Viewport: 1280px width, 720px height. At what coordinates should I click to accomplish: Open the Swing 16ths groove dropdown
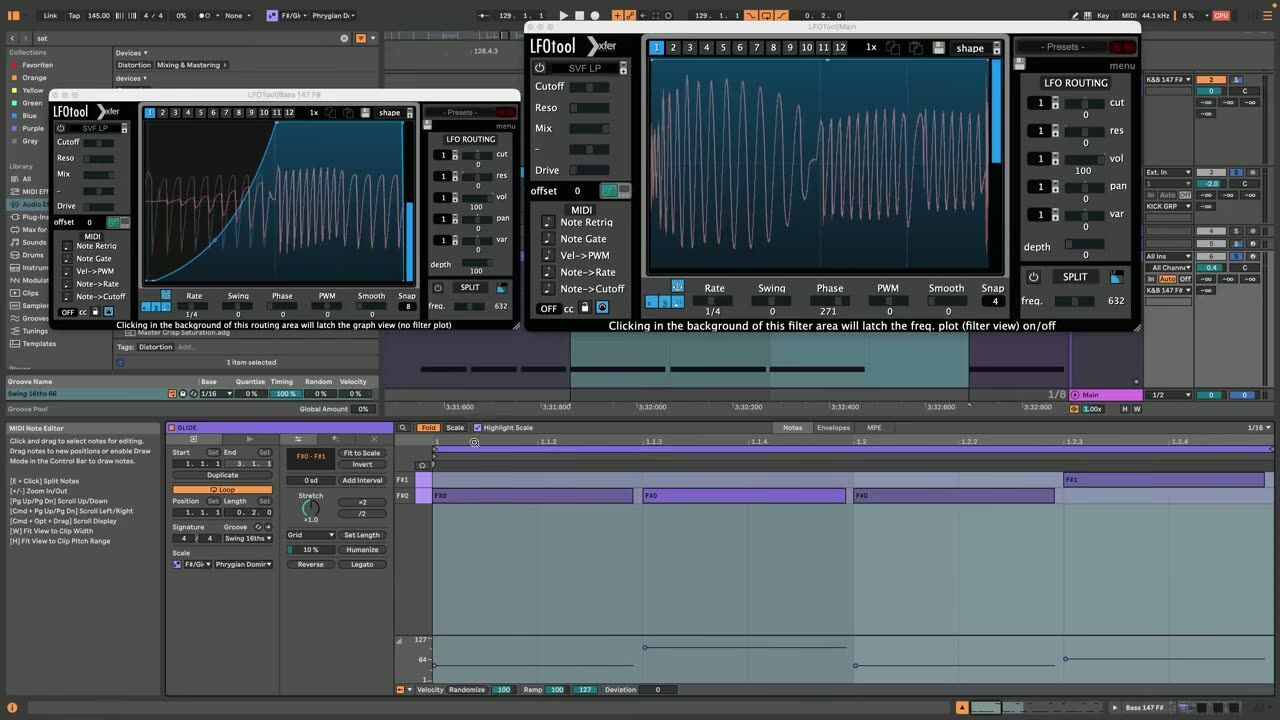[x=246, y=539]
